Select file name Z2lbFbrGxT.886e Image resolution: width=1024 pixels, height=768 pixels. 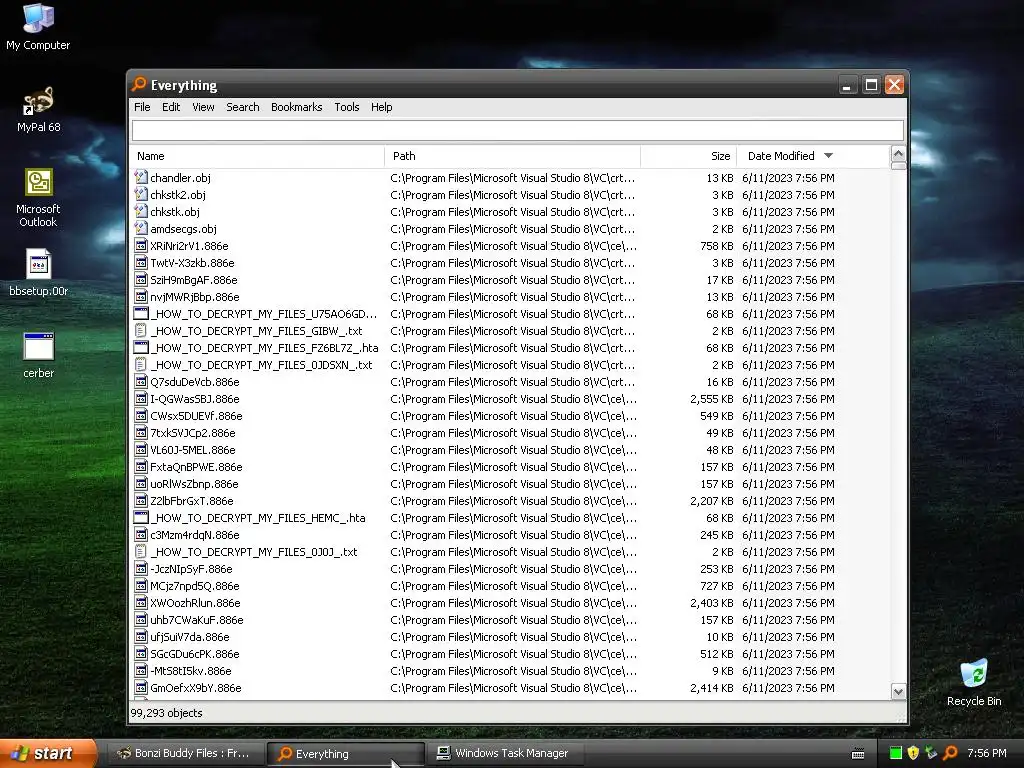click(x=191, y=501)
